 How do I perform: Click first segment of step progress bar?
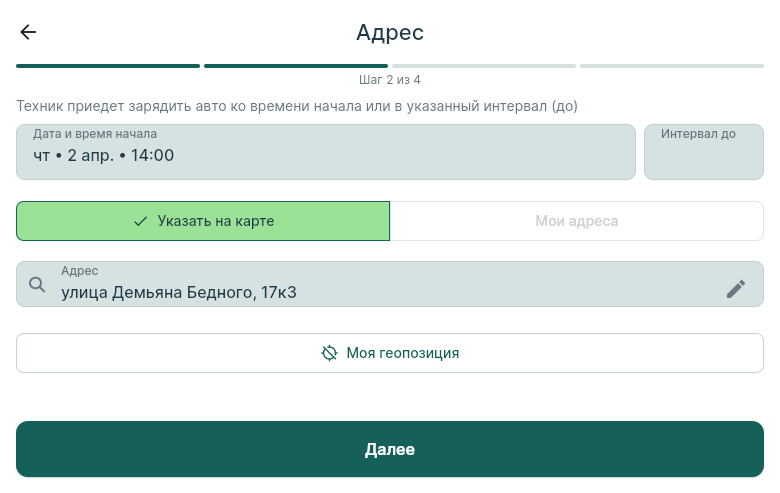[x=108, y=66]
